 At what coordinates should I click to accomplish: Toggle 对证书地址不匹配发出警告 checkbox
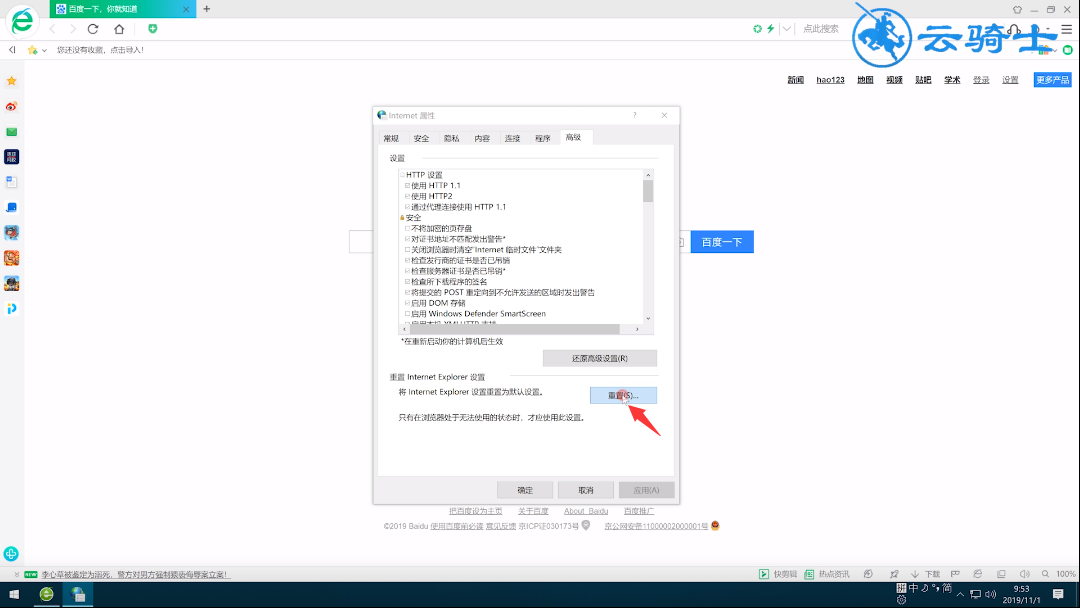pyautogui.click(x=408, y=239)
